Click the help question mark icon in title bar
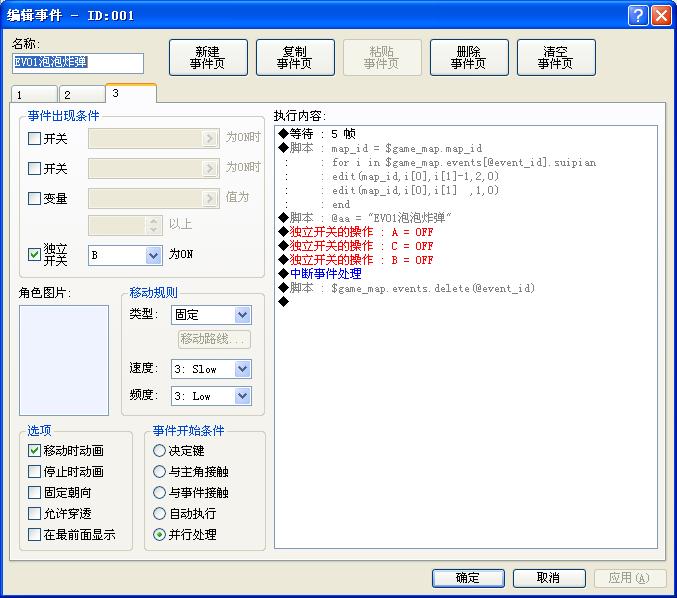 (638, 16)
